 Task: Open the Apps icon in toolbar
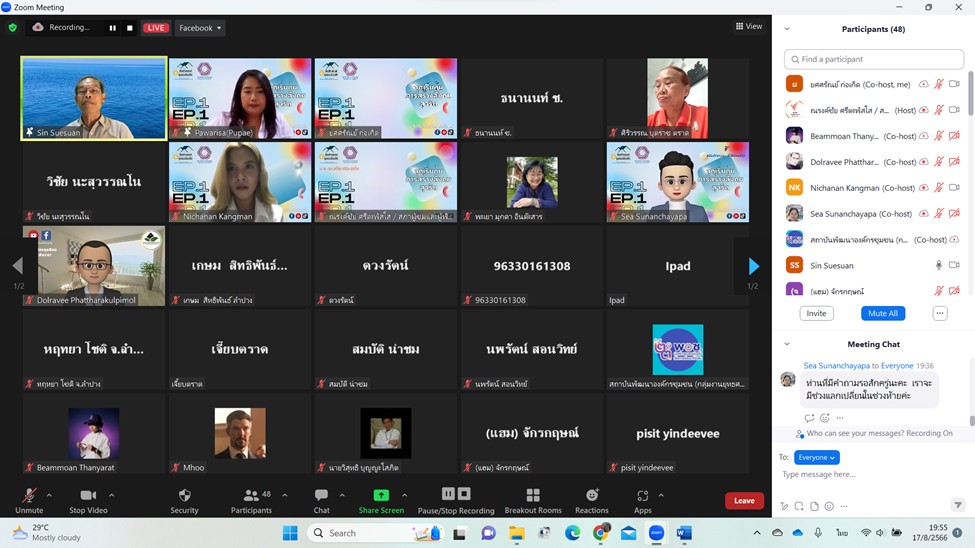pyautogui.click(x=642, y=500)
